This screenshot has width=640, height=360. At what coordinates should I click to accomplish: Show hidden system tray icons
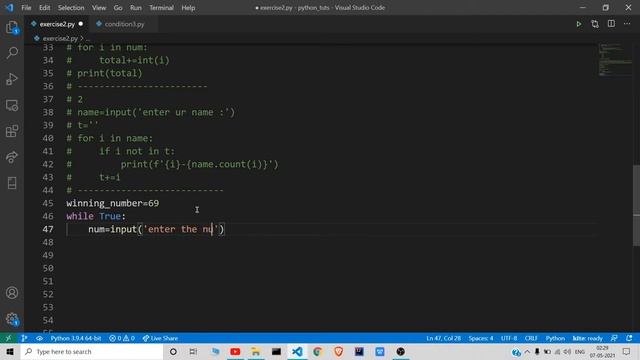(527, 351)
